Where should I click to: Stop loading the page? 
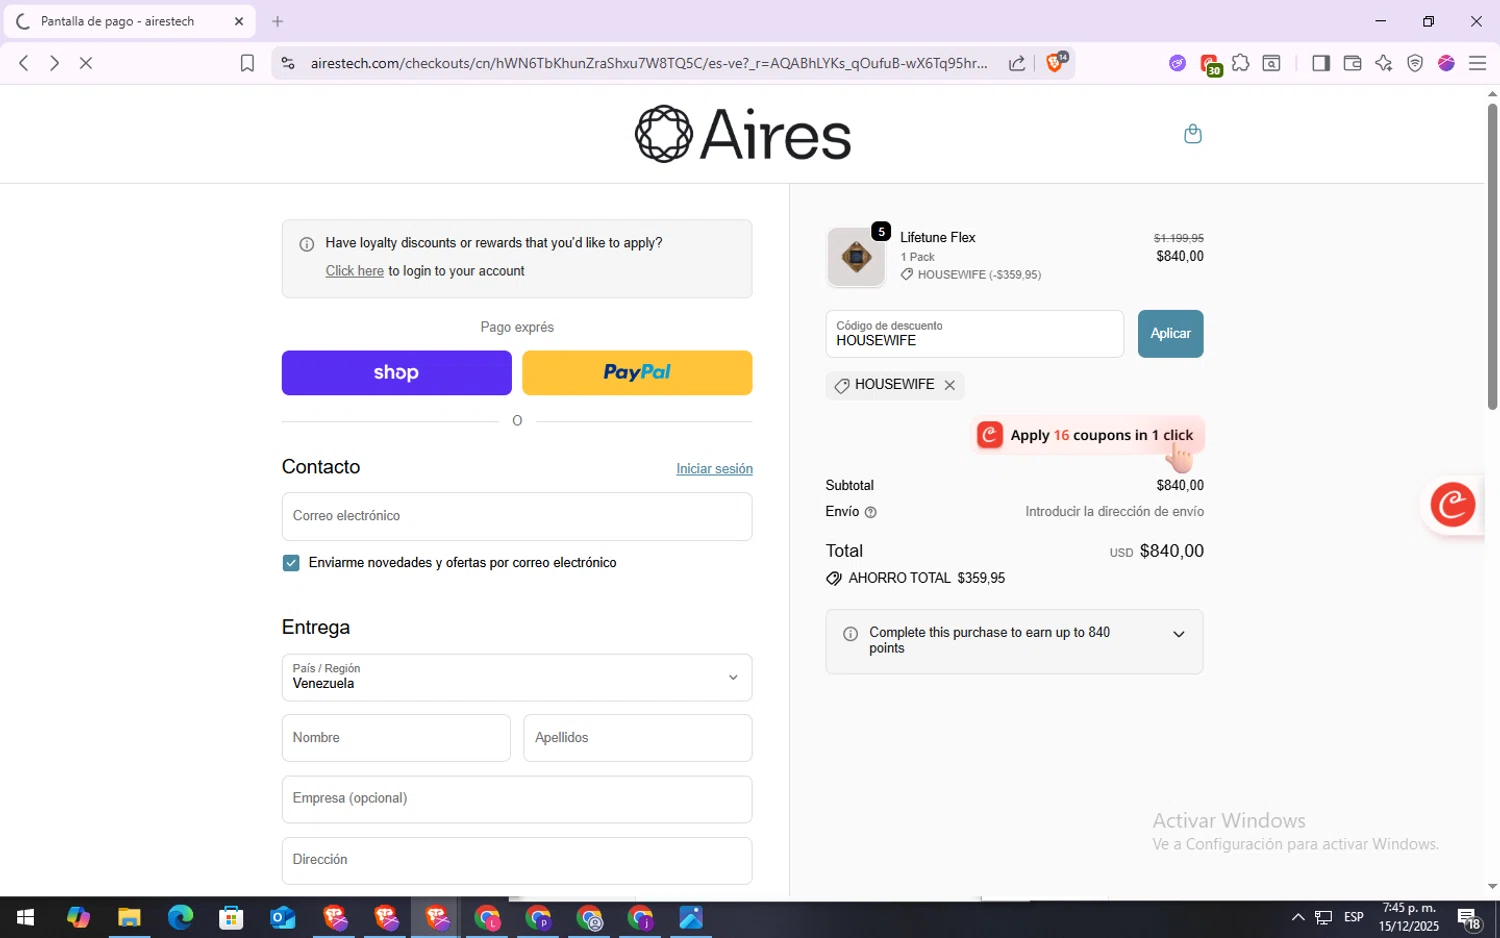click(x=86, y=63)
